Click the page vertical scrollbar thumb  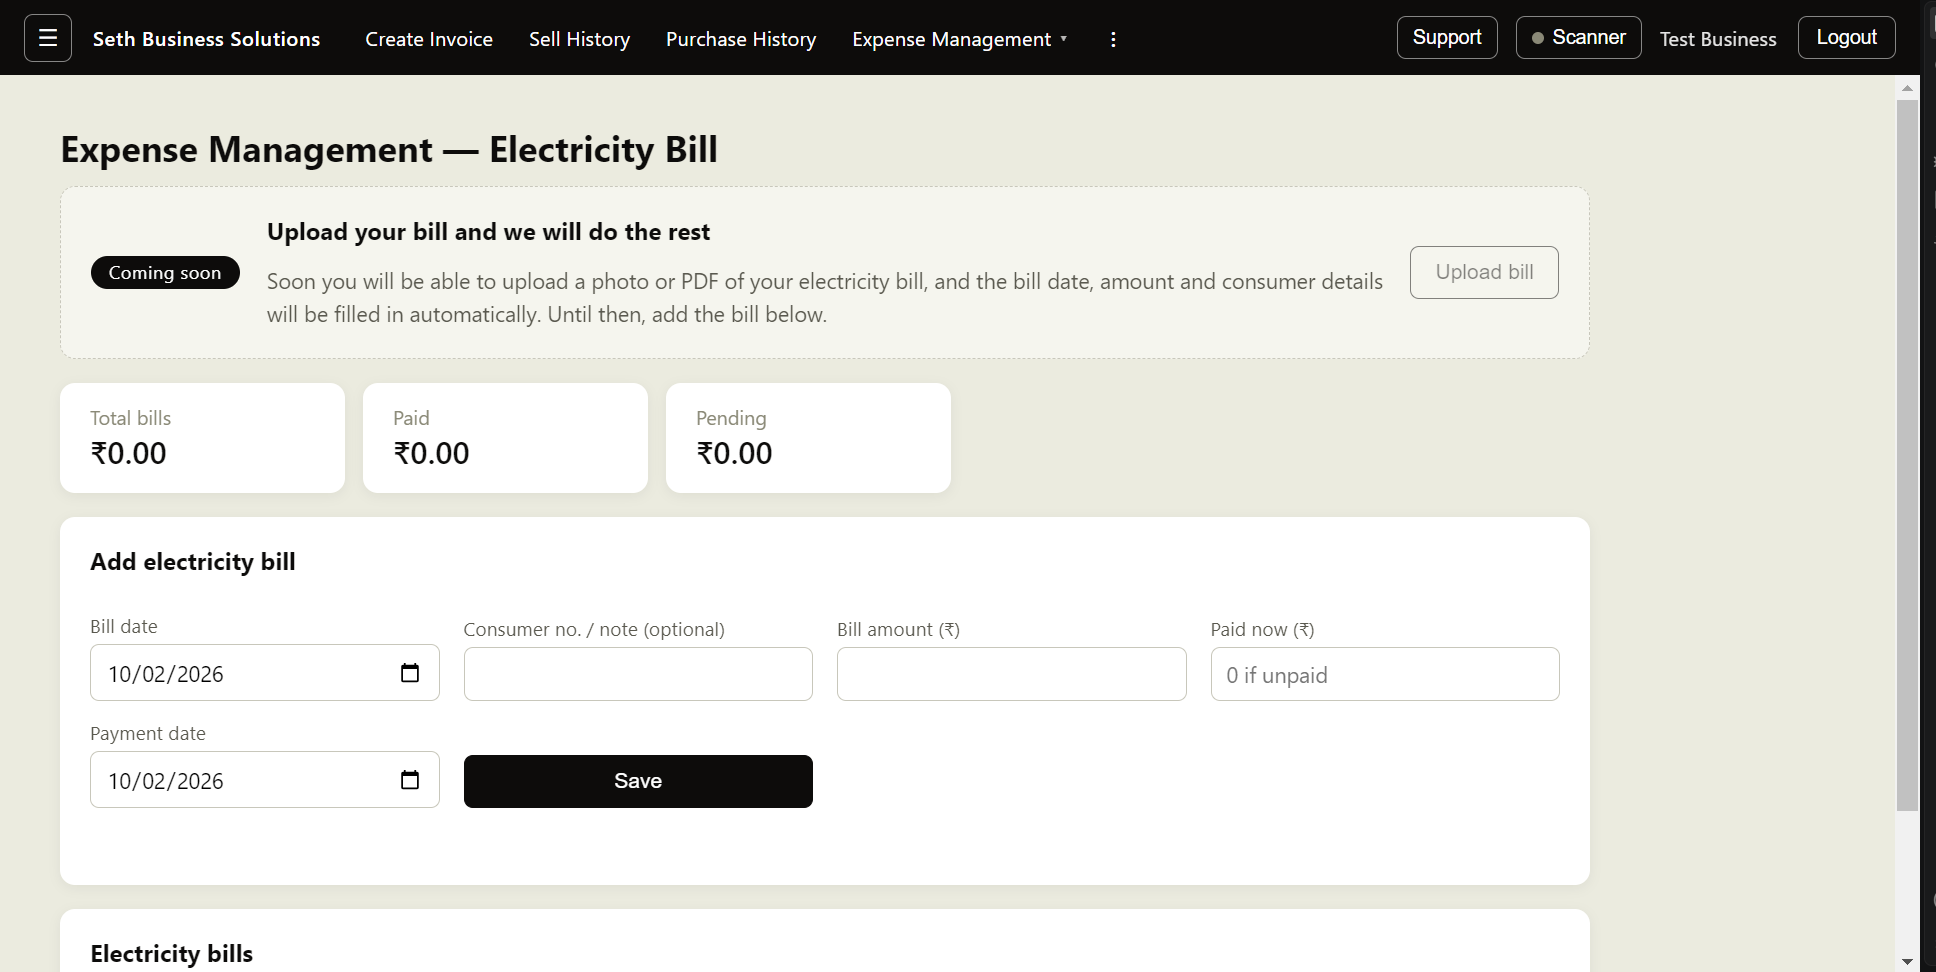[x=1907, y=455]
